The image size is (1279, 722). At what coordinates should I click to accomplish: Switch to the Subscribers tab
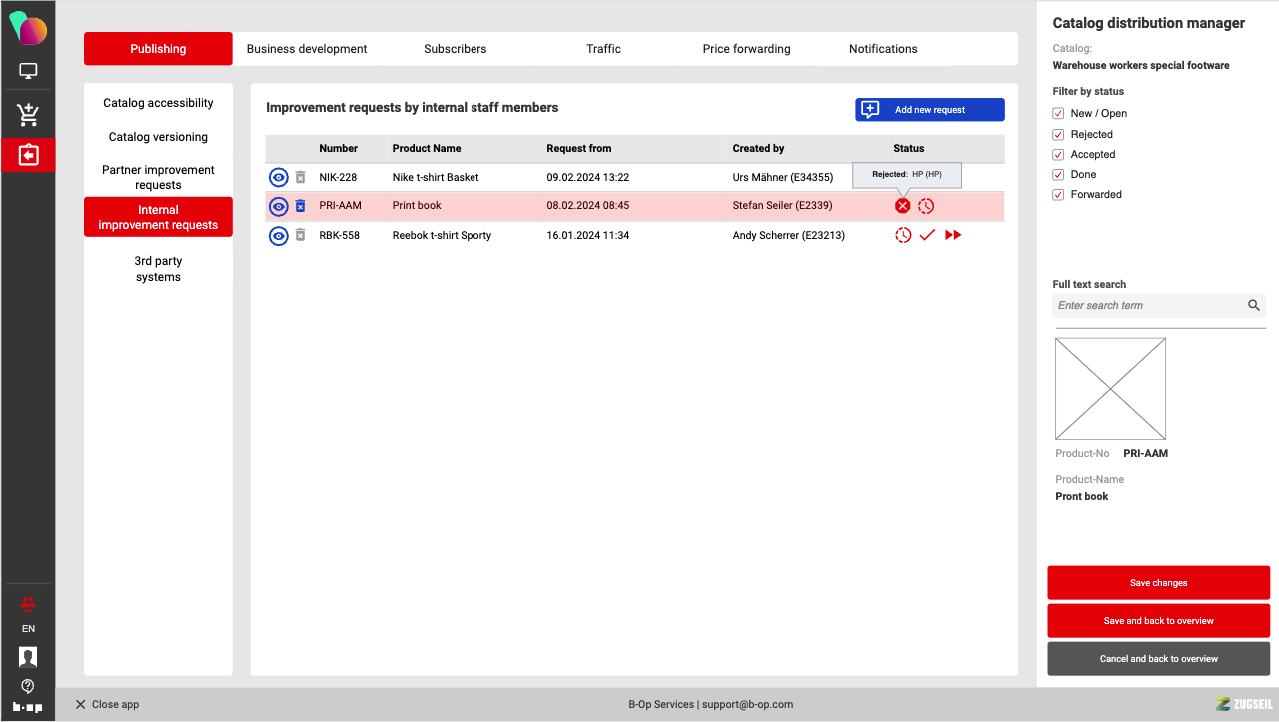pos(455,49)
